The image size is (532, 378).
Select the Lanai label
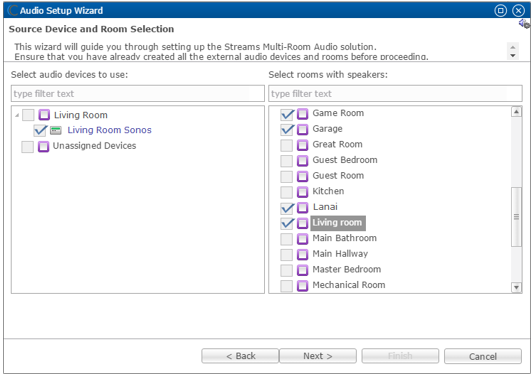325,207
